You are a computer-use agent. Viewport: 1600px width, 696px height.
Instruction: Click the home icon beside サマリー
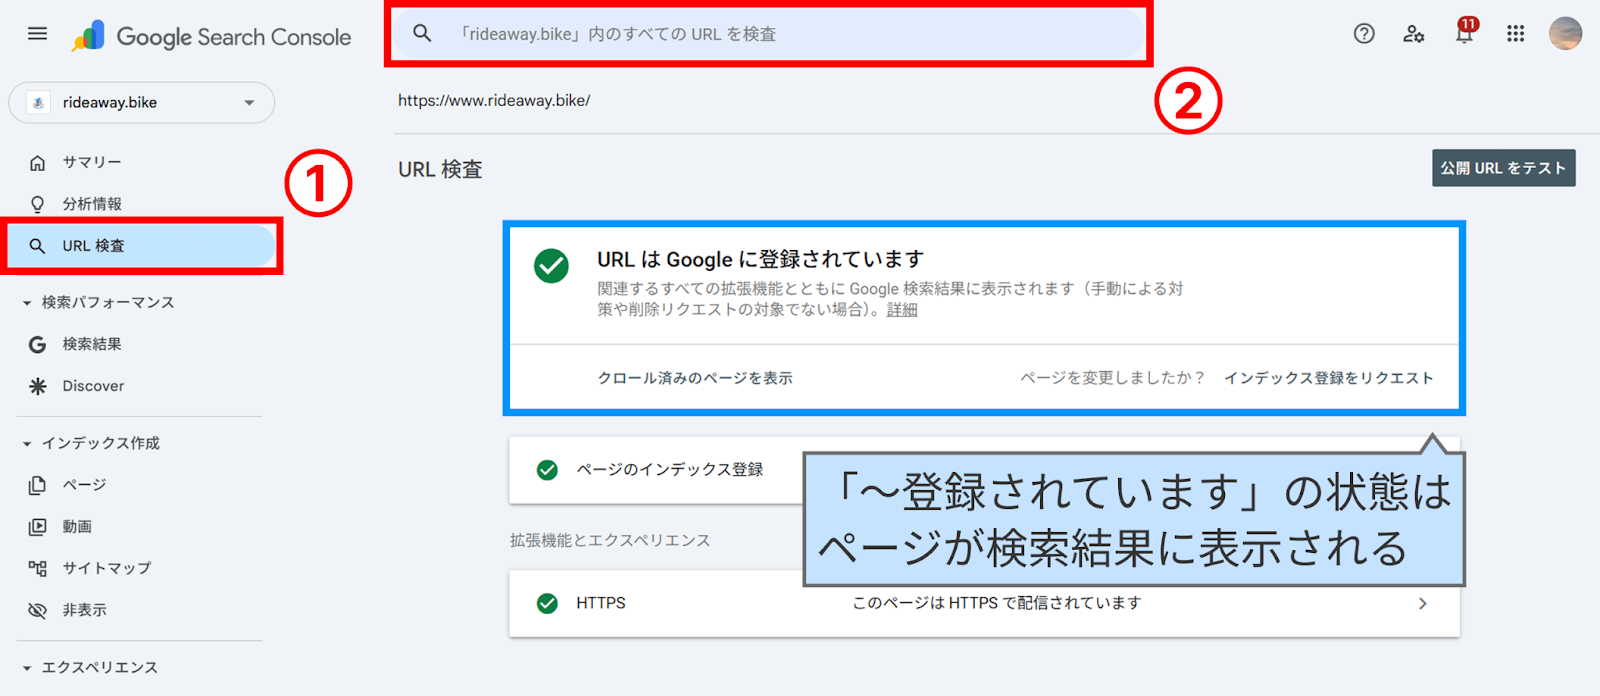tap(37, 162)
